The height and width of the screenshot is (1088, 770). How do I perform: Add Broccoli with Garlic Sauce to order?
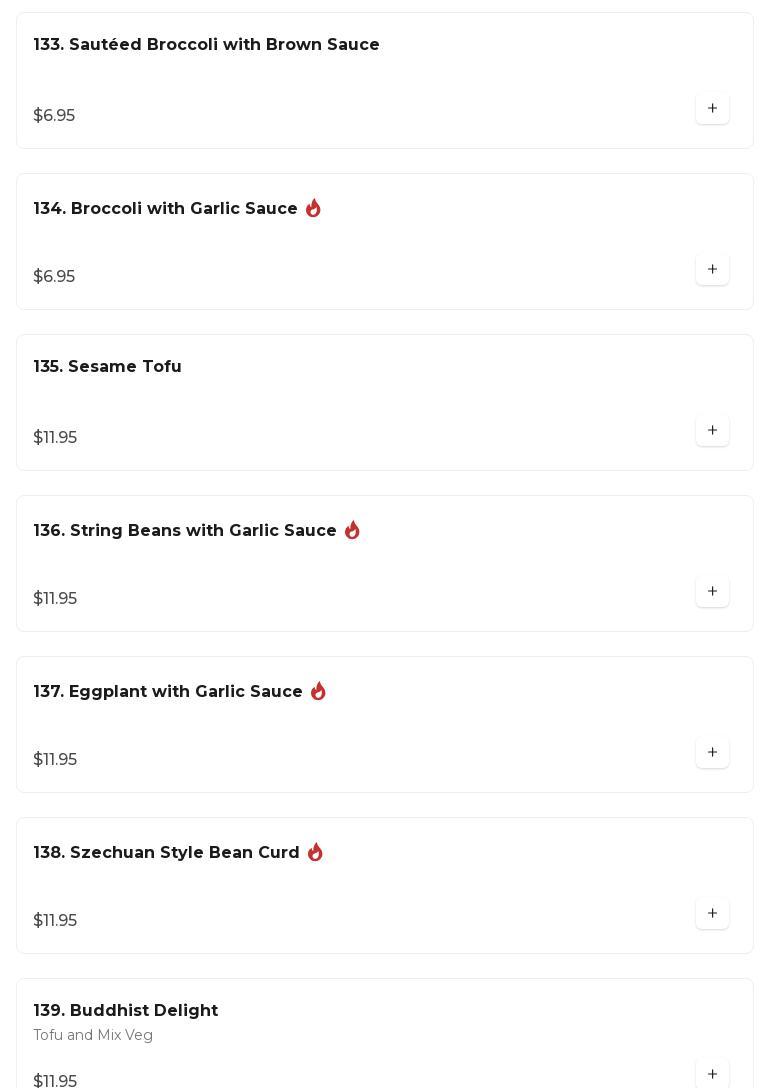coord(712,269)
